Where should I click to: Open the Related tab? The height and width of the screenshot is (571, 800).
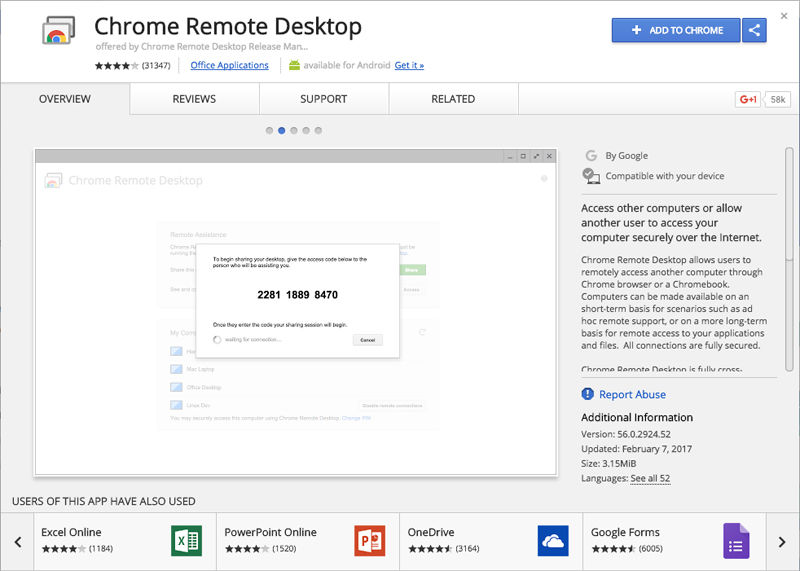[x=454, y=99]
